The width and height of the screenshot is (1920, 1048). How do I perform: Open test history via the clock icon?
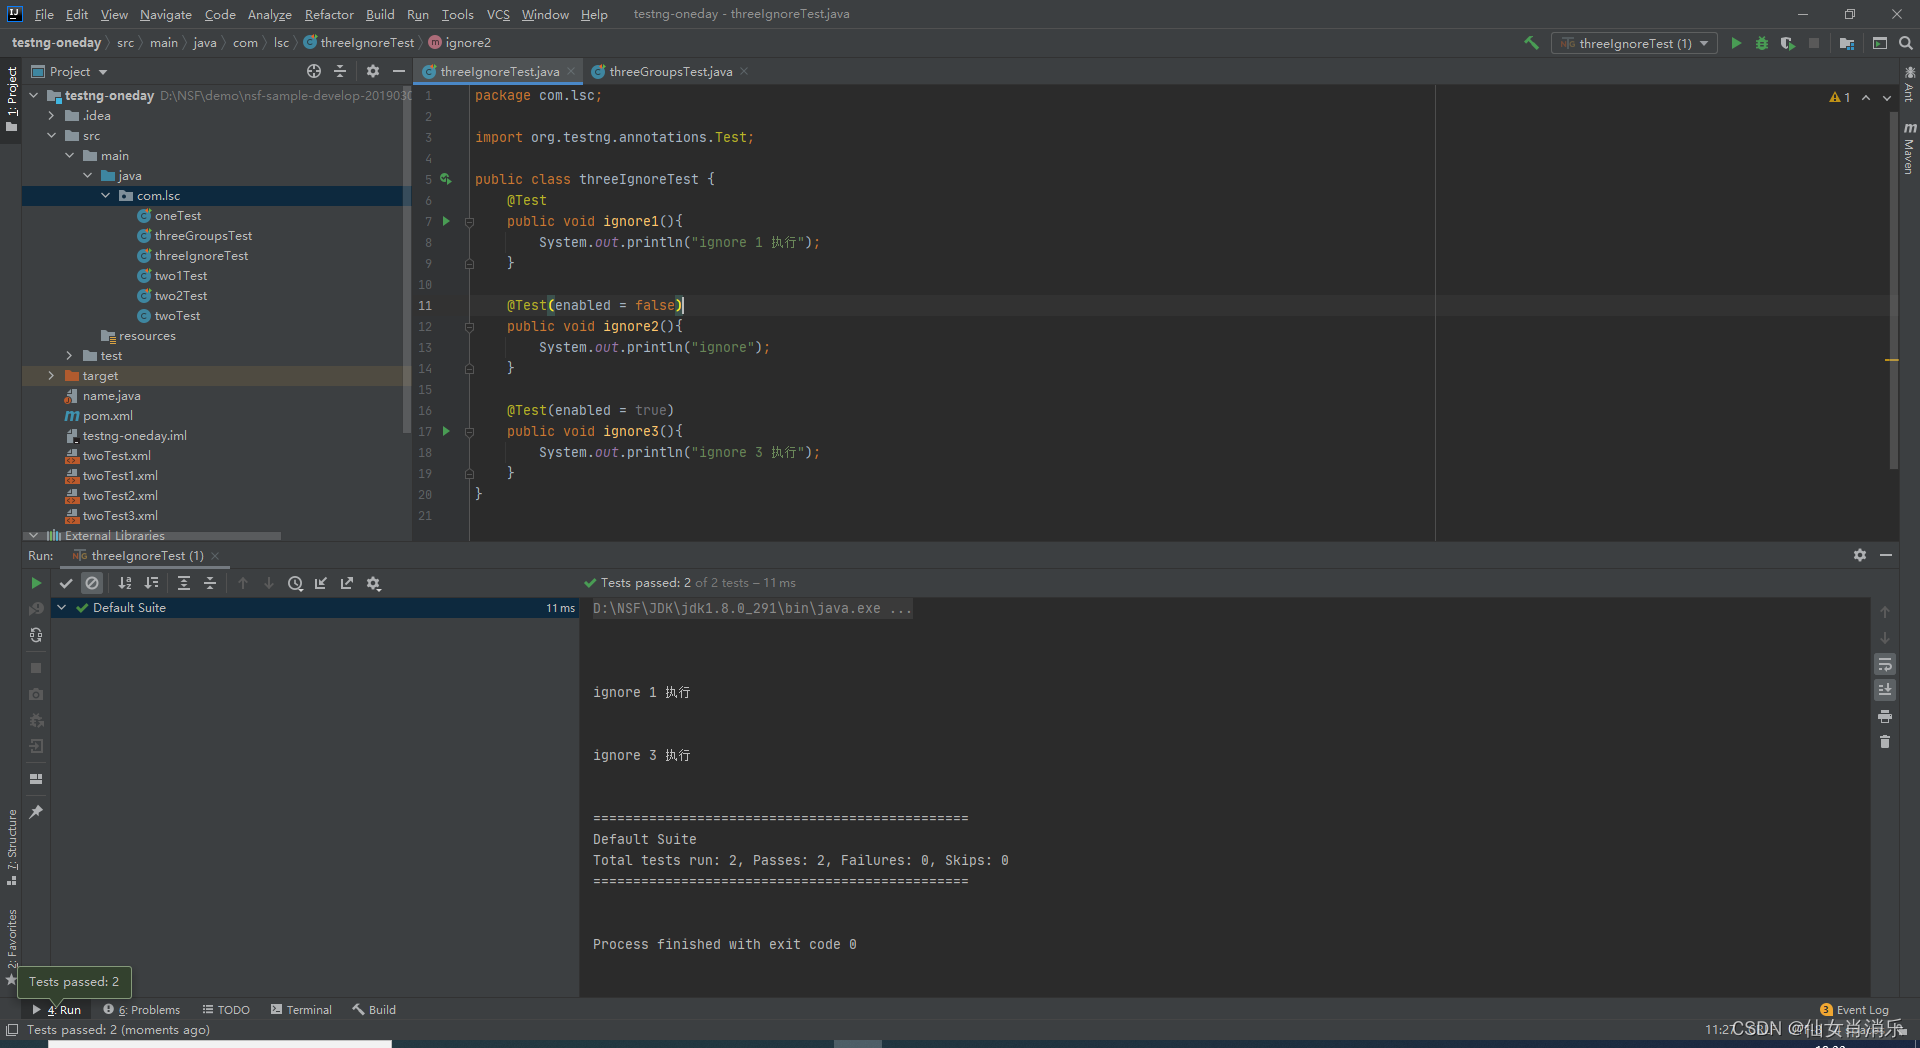click(295, 583)
